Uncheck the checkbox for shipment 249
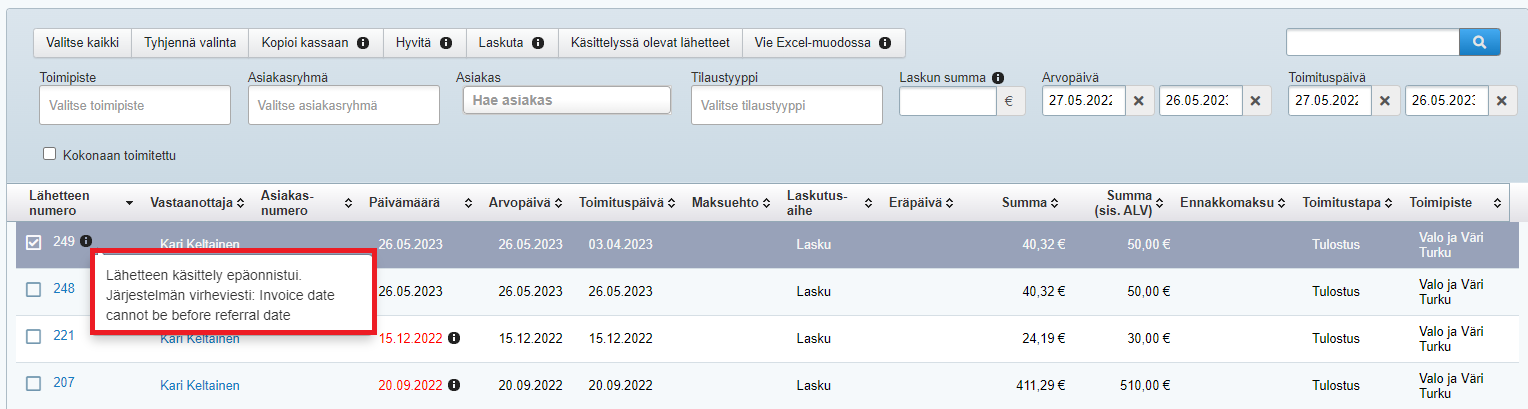The image size is (1528, 409). [34, 242]
